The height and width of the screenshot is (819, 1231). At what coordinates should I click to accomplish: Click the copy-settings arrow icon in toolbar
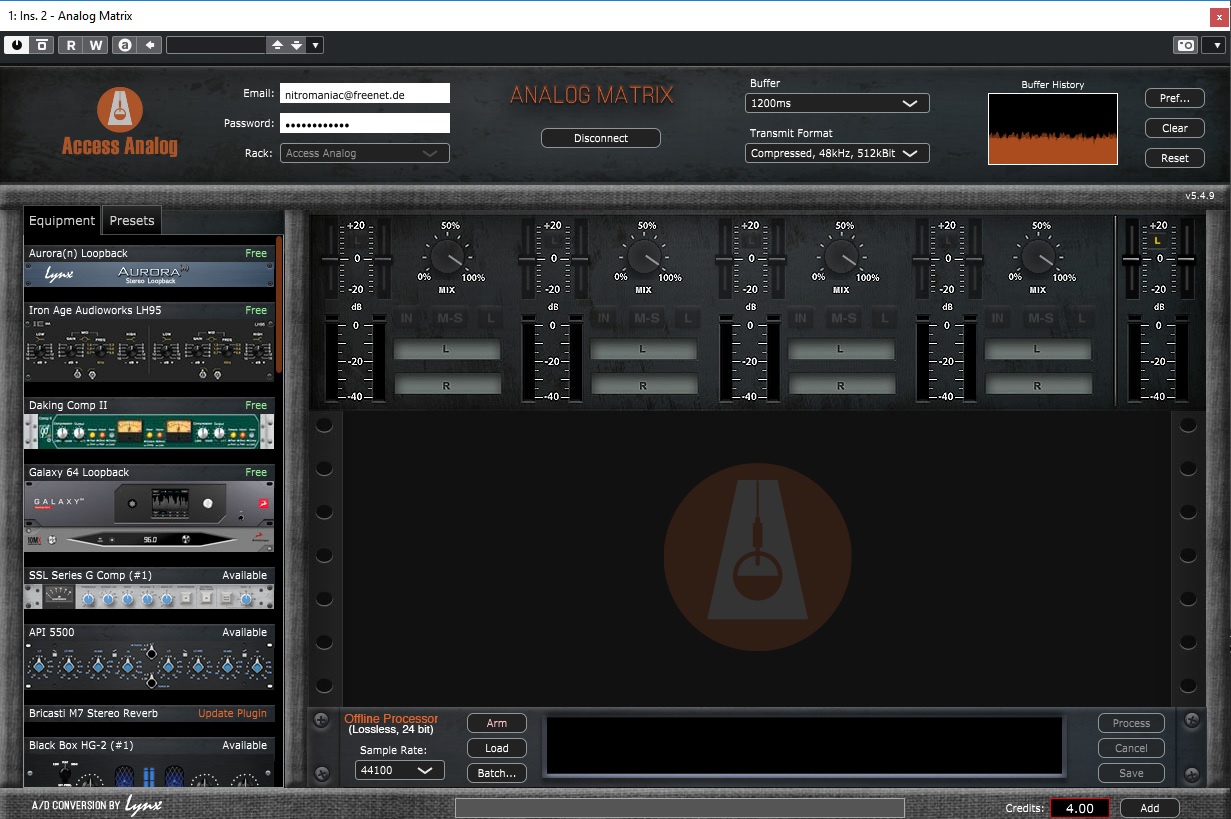point(149,45)
